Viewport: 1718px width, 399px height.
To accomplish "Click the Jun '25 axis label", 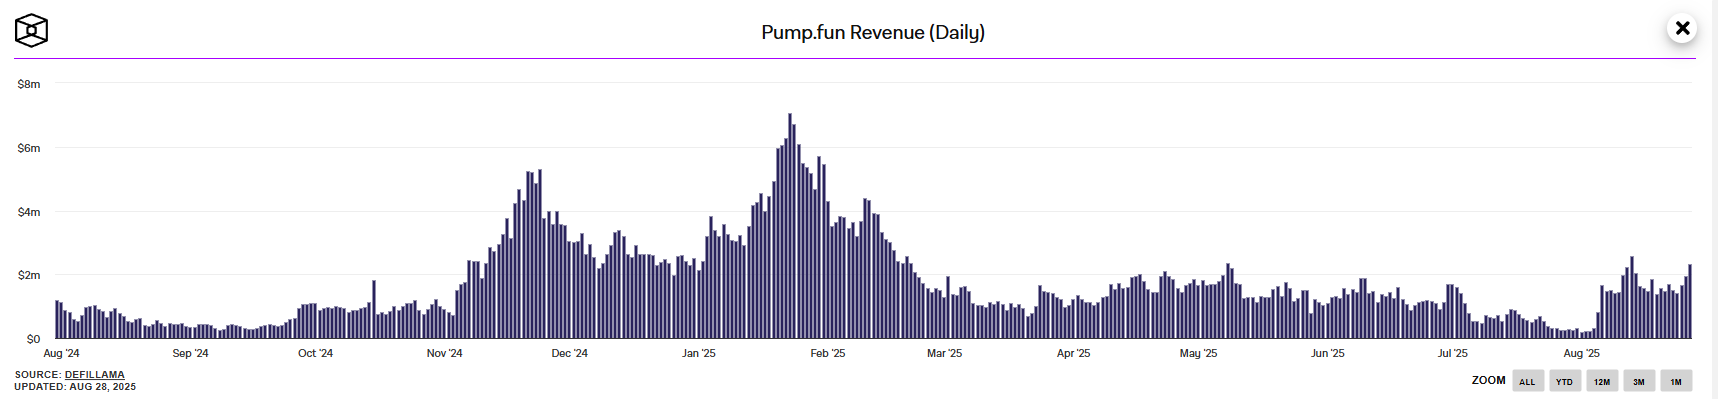I will click(x=1327, y=353).
